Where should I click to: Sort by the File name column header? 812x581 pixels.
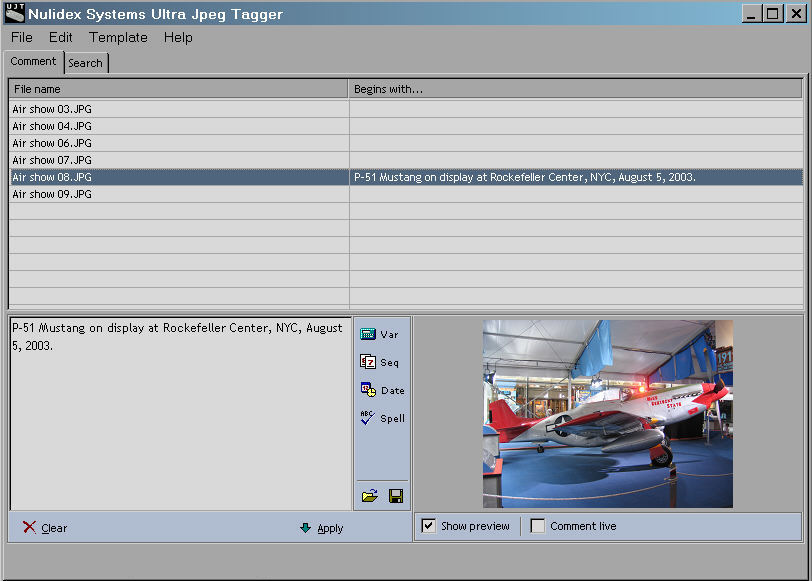pos(179,89)
